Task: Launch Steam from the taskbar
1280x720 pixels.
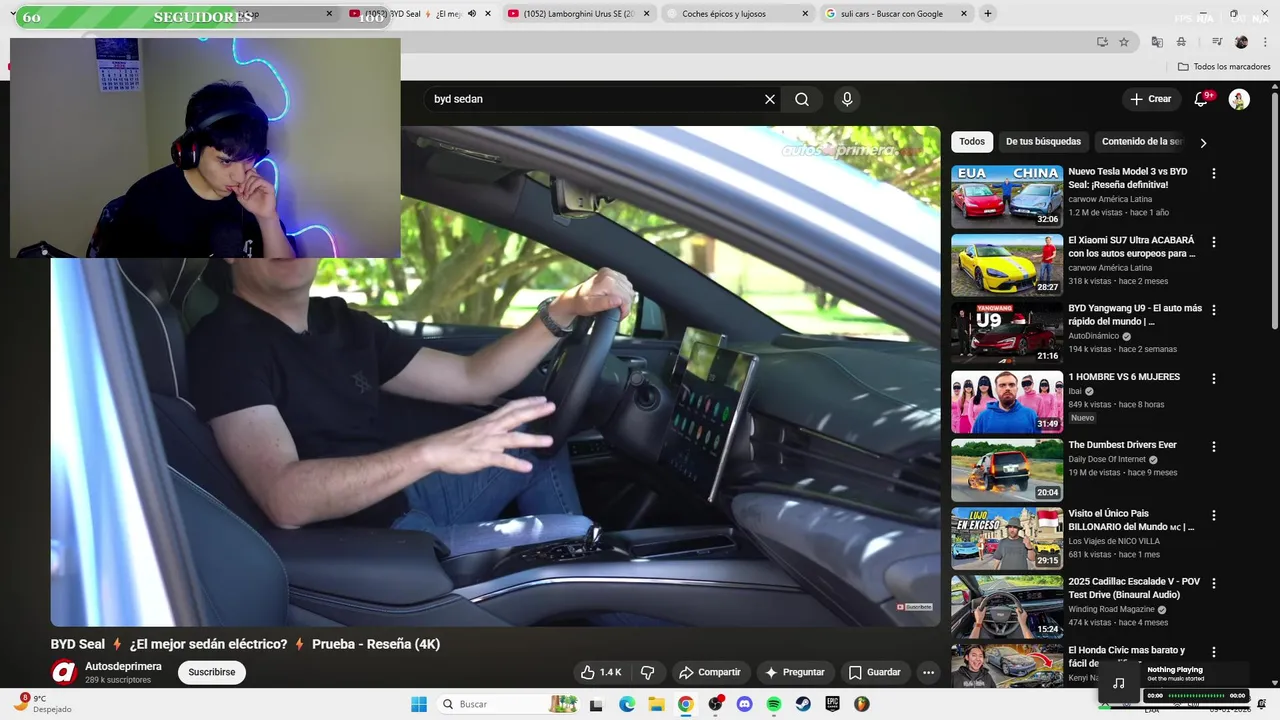Action: coord(803,704)
